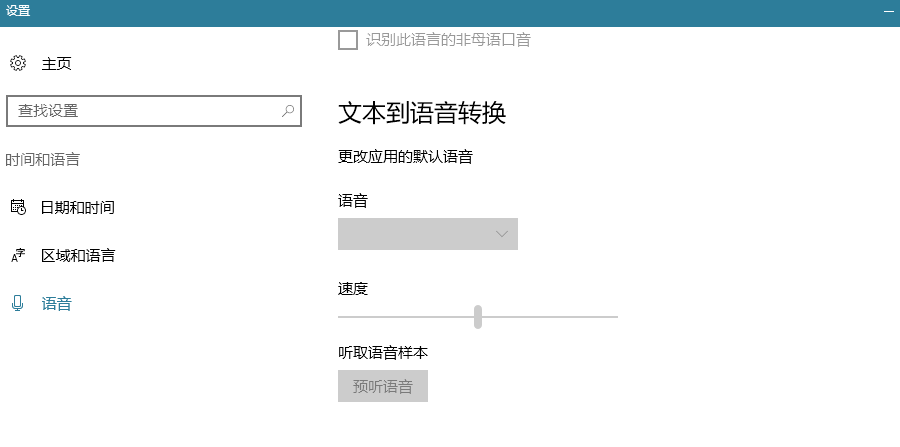This screenshot has height=447, width=900.
Task: Click the calendar clock icon
Action: [18, 208]
